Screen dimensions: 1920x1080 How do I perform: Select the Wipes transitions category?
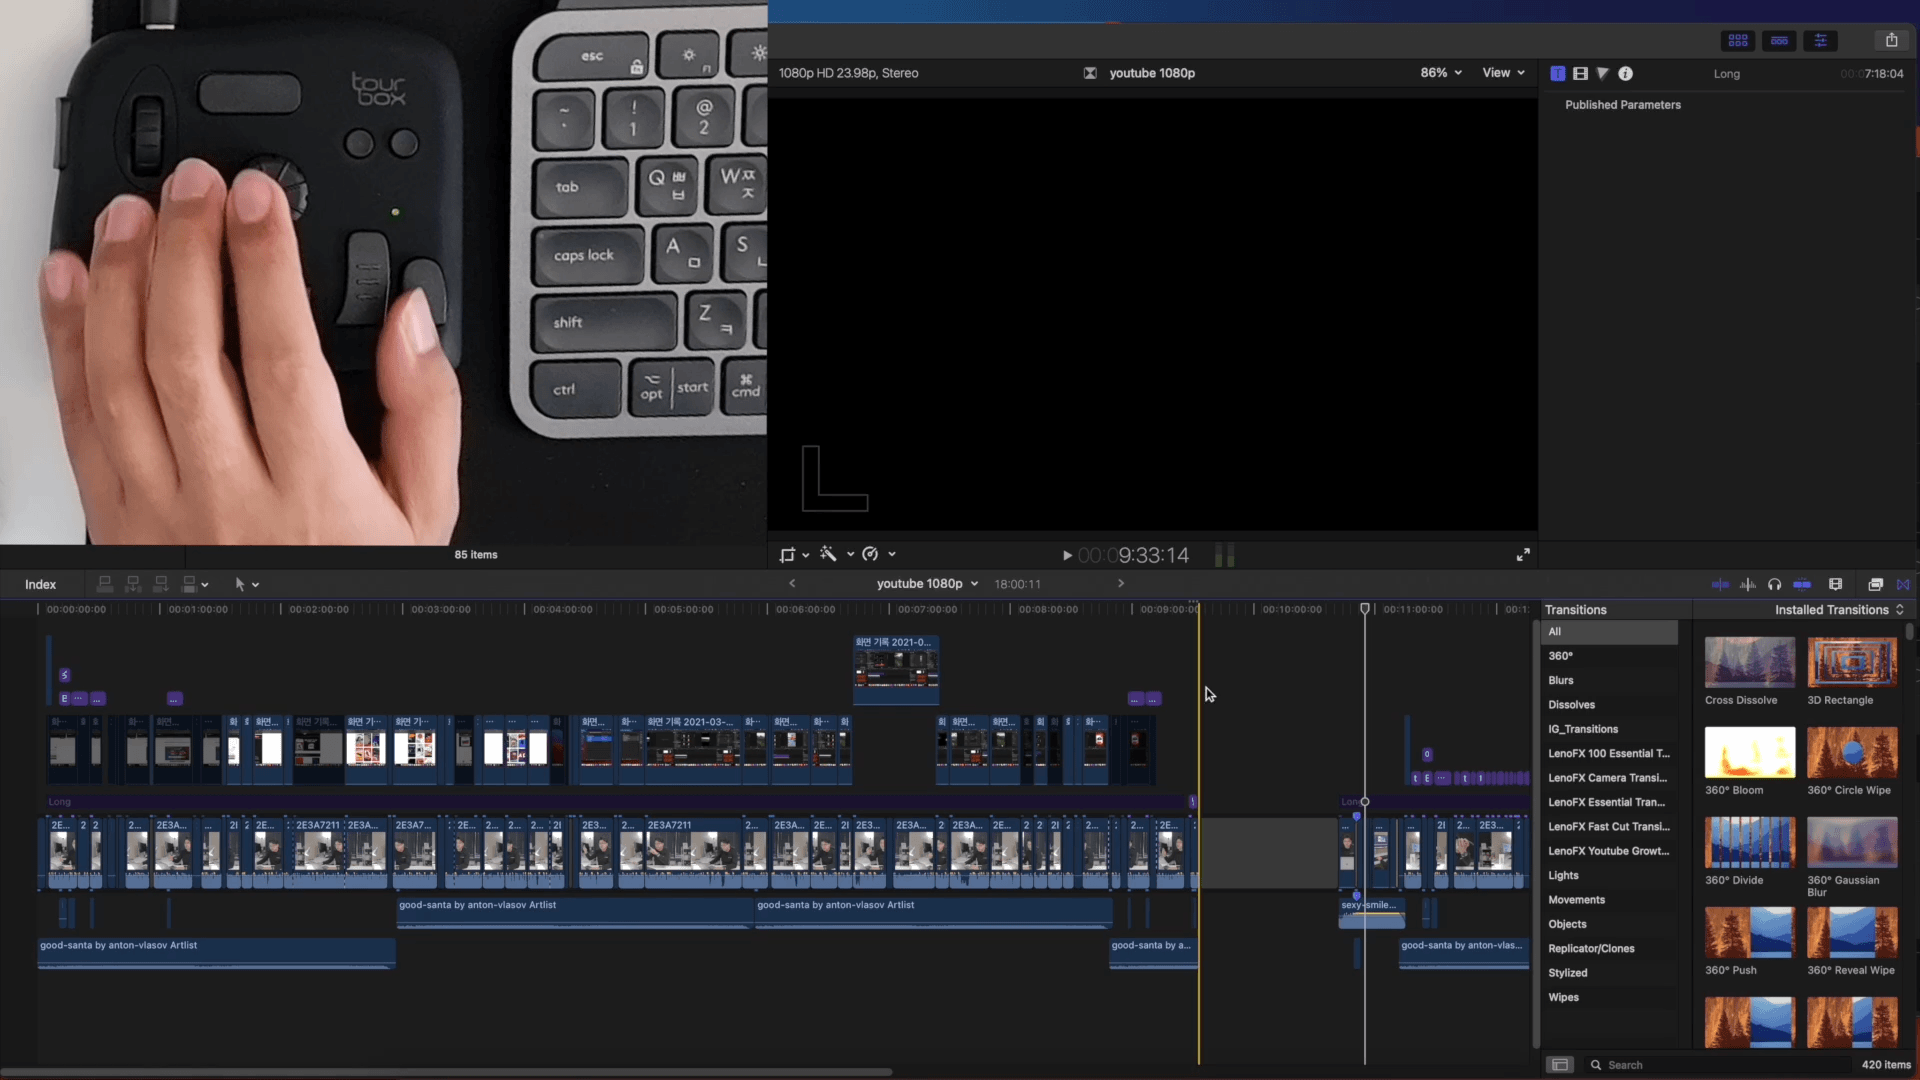point(1563,997)
